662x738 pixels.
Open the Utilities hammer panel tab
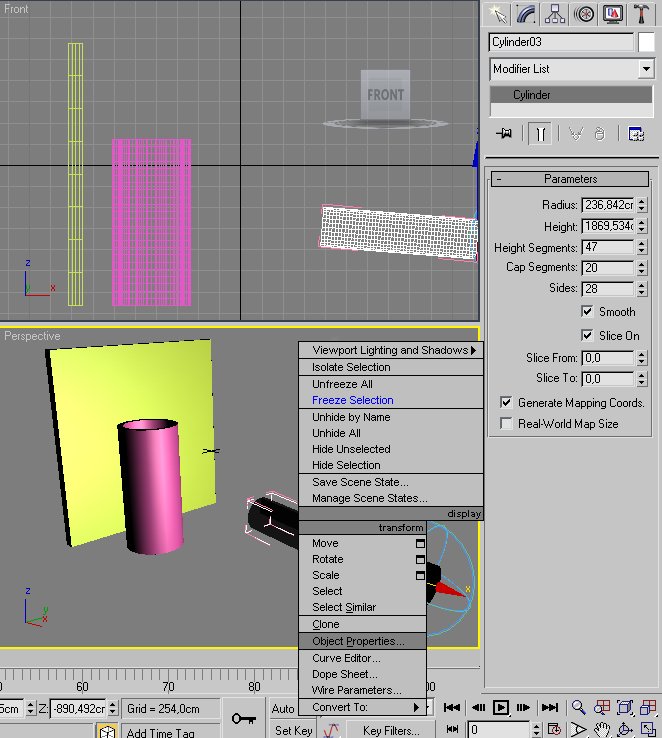(641, 14)
